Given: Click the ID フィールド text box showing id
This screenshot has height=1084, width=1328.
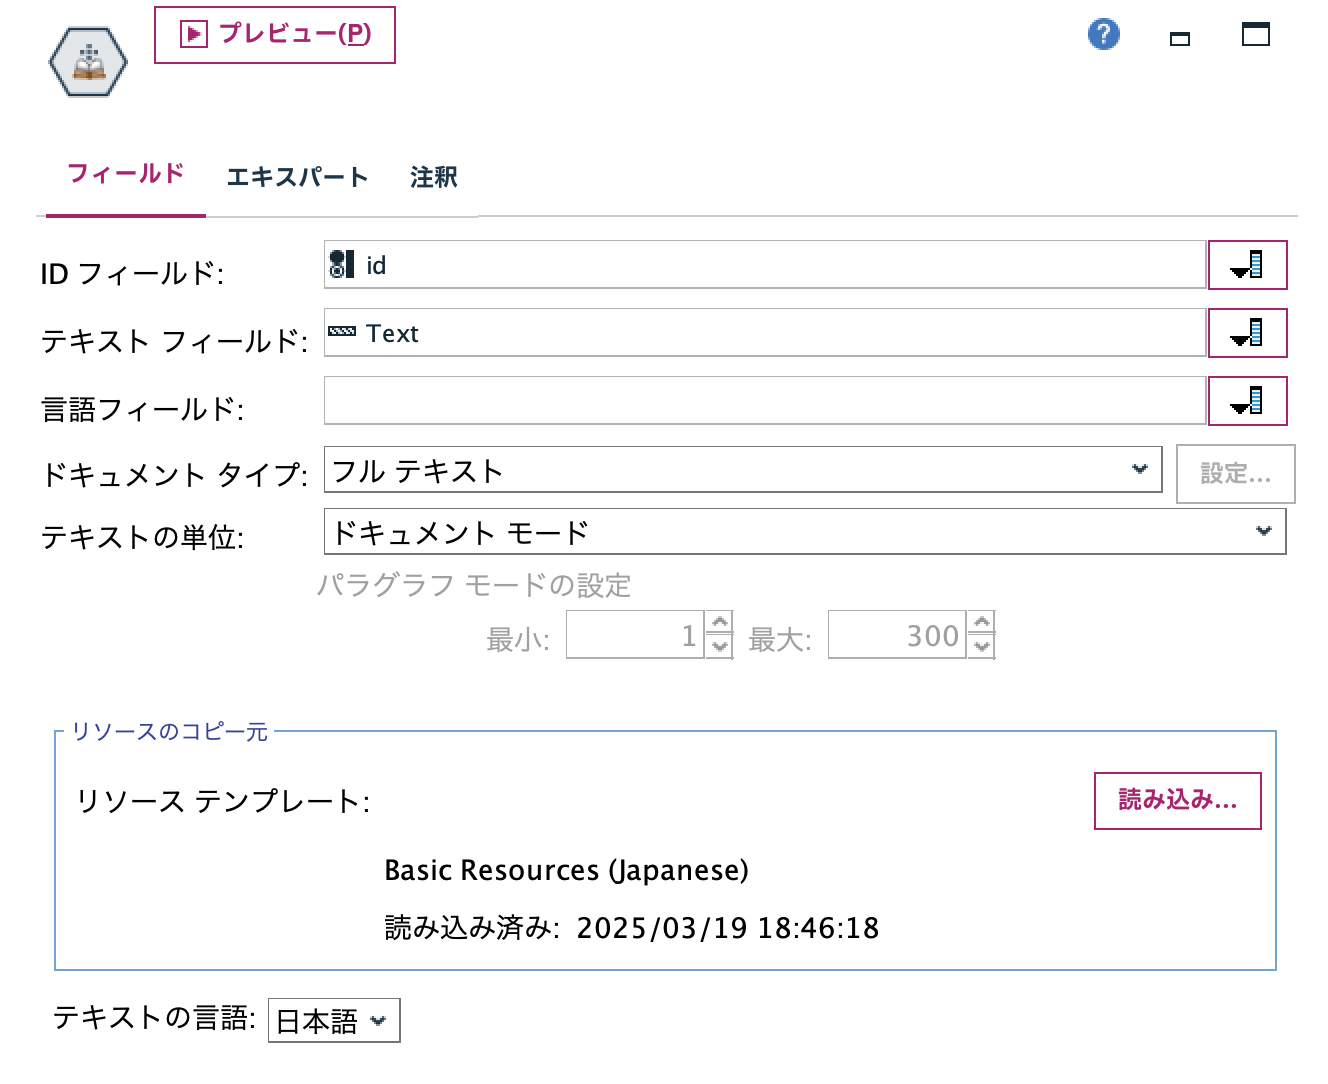Looking at the screenshot, I should [700, 265].
